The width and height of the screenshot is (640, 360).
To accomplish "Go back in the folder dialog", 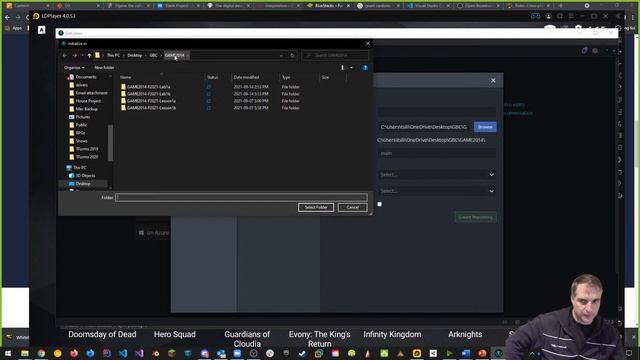I will (x=64, y=56).
